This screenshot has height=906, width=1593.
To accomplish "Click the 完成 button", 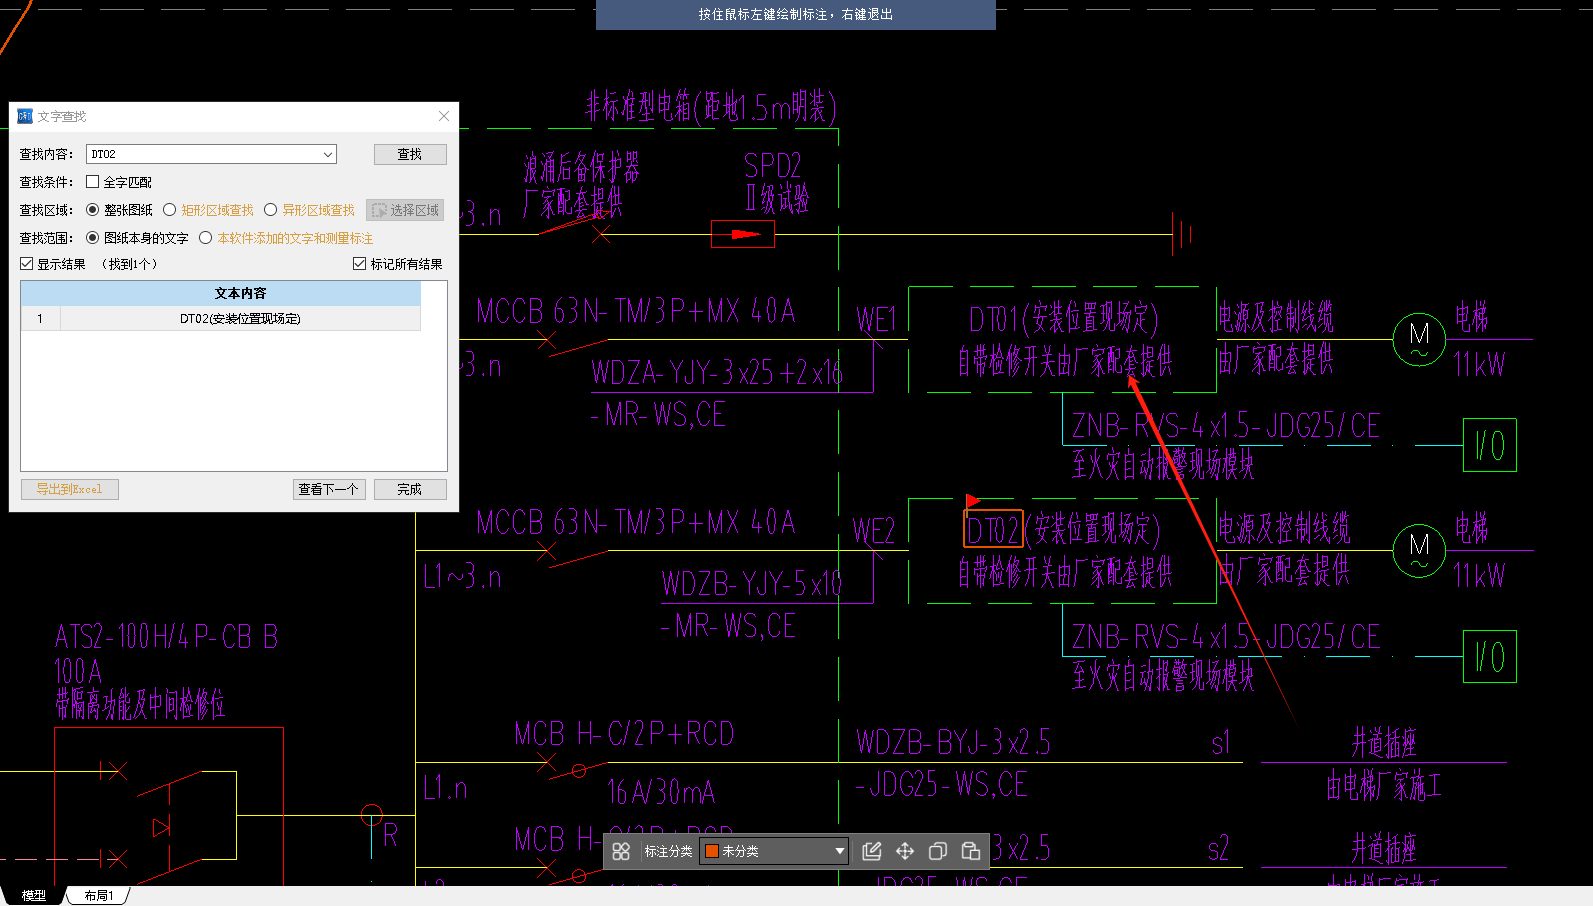I will coord(410,489).
